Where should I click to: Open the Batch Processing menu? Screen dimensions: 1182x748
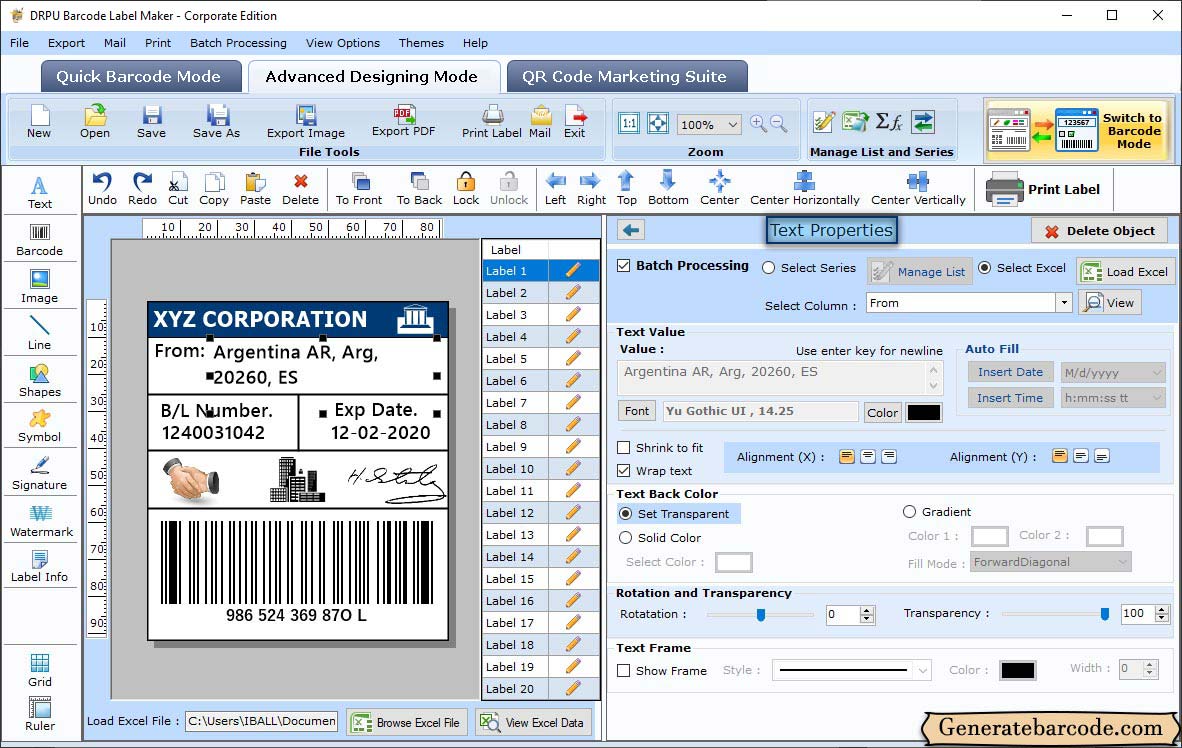tap(238, 43)
